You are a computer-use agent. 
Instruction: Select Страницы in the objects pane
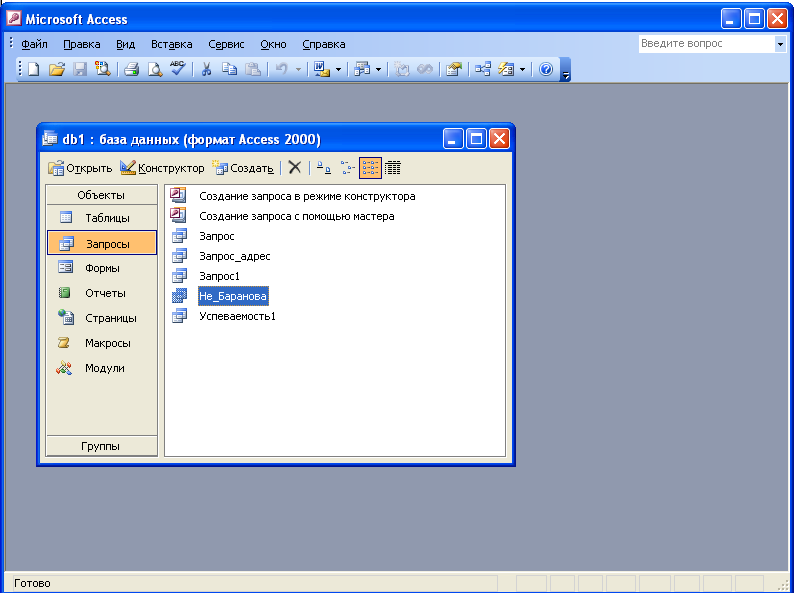[x=101, y=318]
